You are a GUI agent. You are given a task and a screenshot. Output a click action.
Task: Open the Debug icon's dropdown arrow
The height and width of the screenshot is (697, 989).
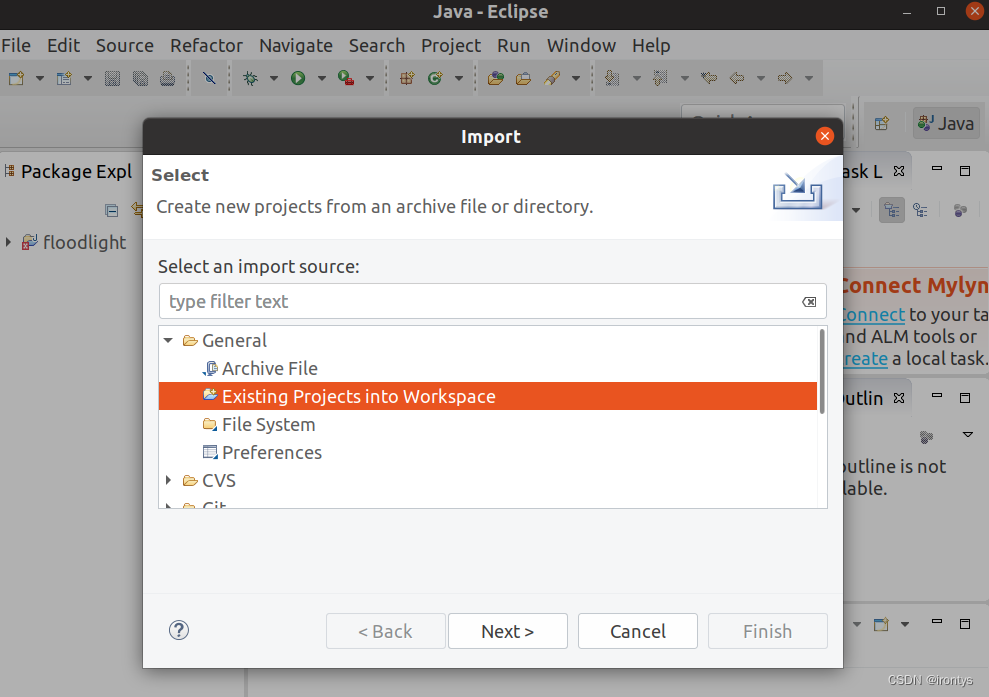(x=274, y=78)
